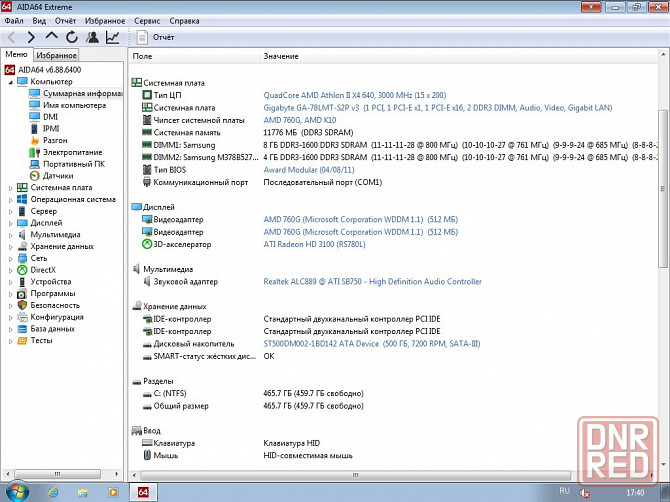670x502 pixels.
Task: Click the horizontal scrollbar of the report pane
Action: tap(356, 475)
